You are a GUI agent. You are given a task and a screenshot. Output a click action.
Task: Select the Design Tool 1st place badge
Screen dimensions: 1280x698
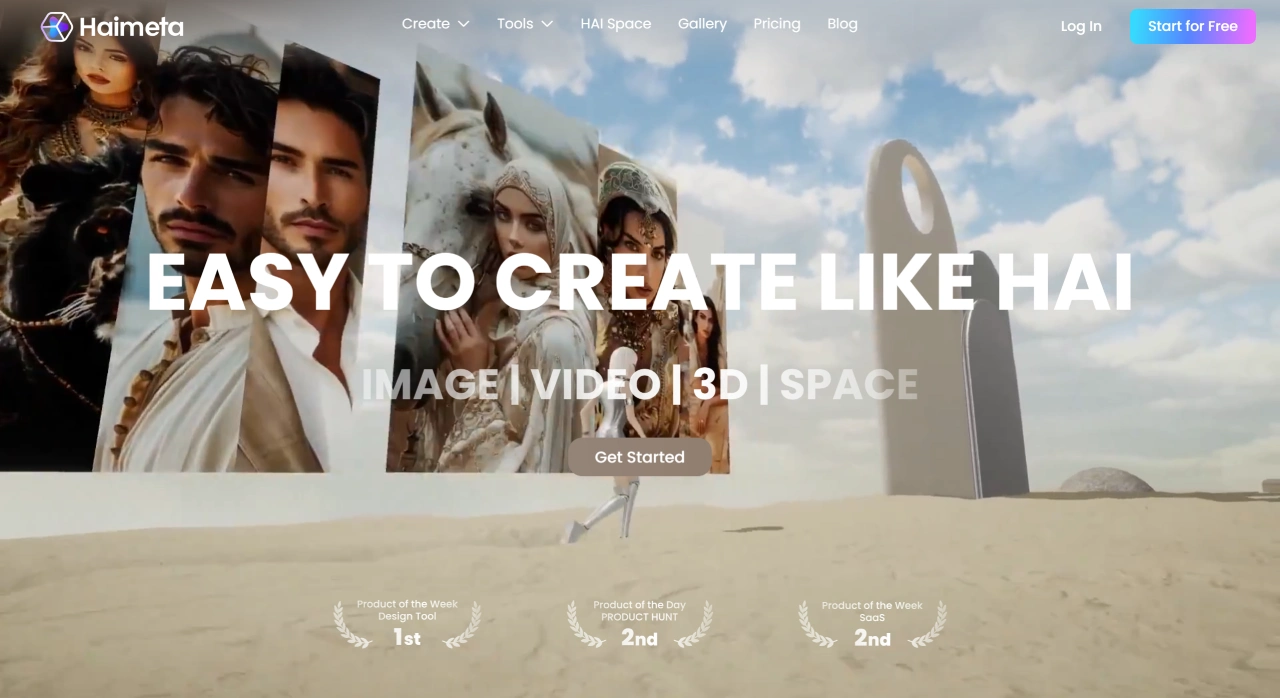pos(407,624)
